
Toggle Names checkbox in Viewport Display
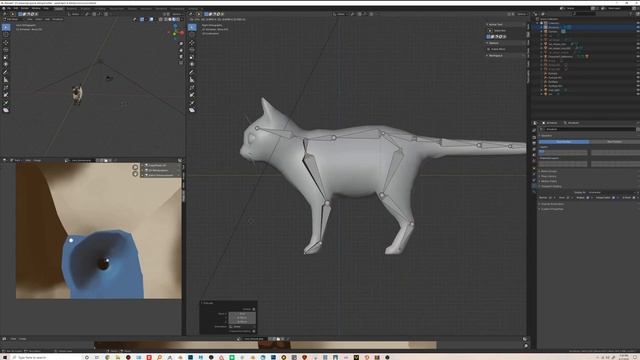(x=551, y=198)
